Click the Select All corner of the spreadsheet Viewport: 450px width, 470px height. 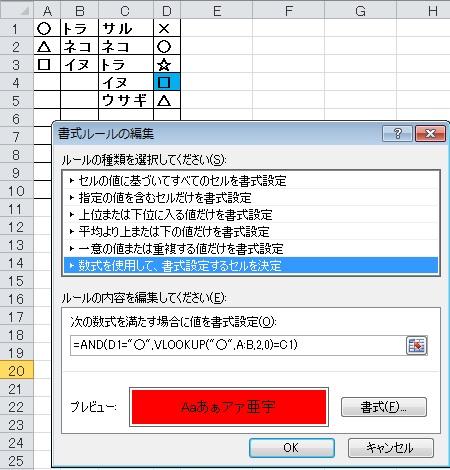tap(17, 10)
